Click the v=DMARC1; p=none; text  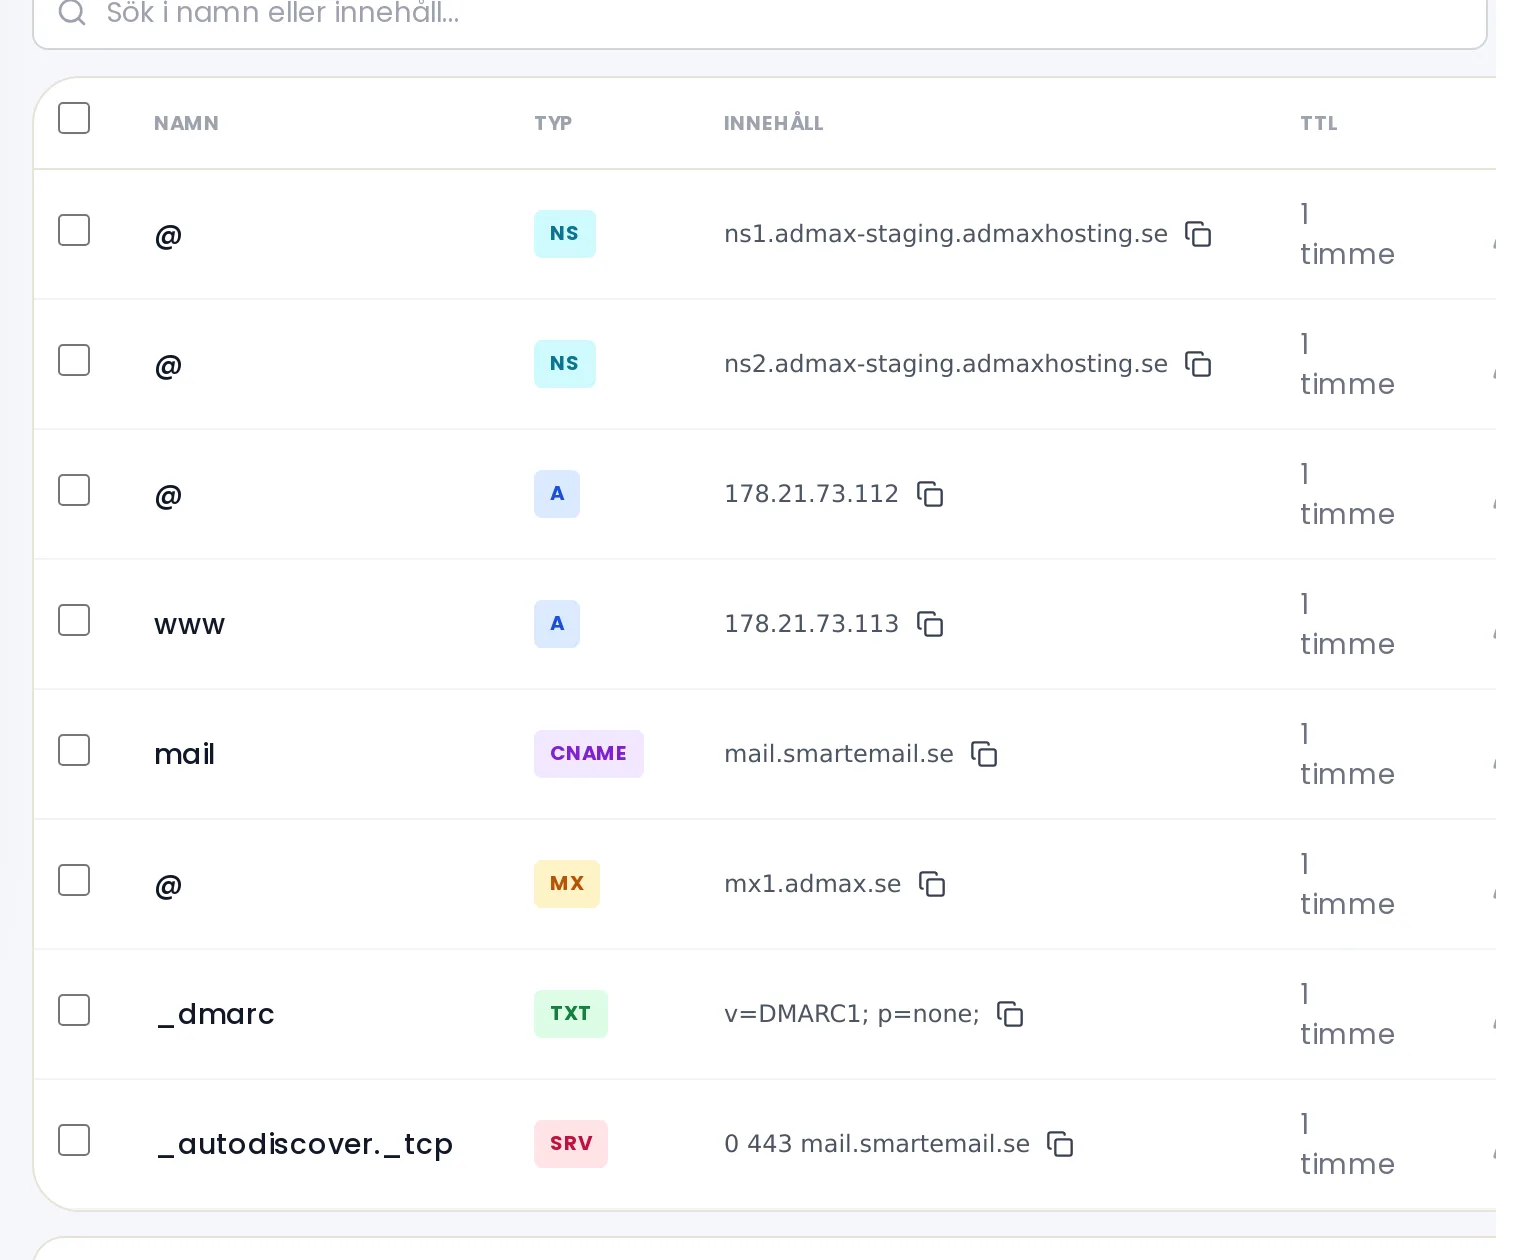pos(852,1014)
